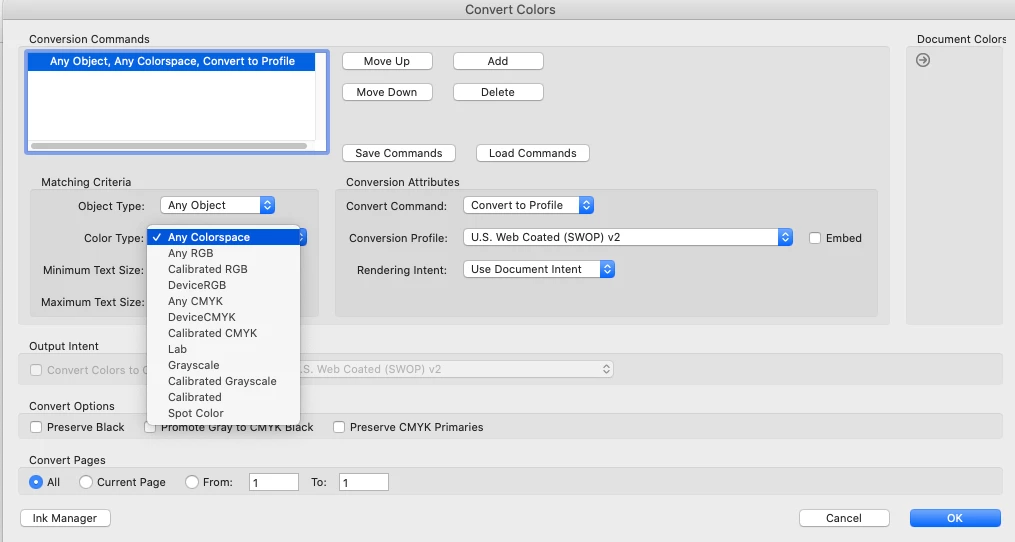Screen dimensions: 1015x542
Task: Choose Lab color type
Action: tap(224, 349)
